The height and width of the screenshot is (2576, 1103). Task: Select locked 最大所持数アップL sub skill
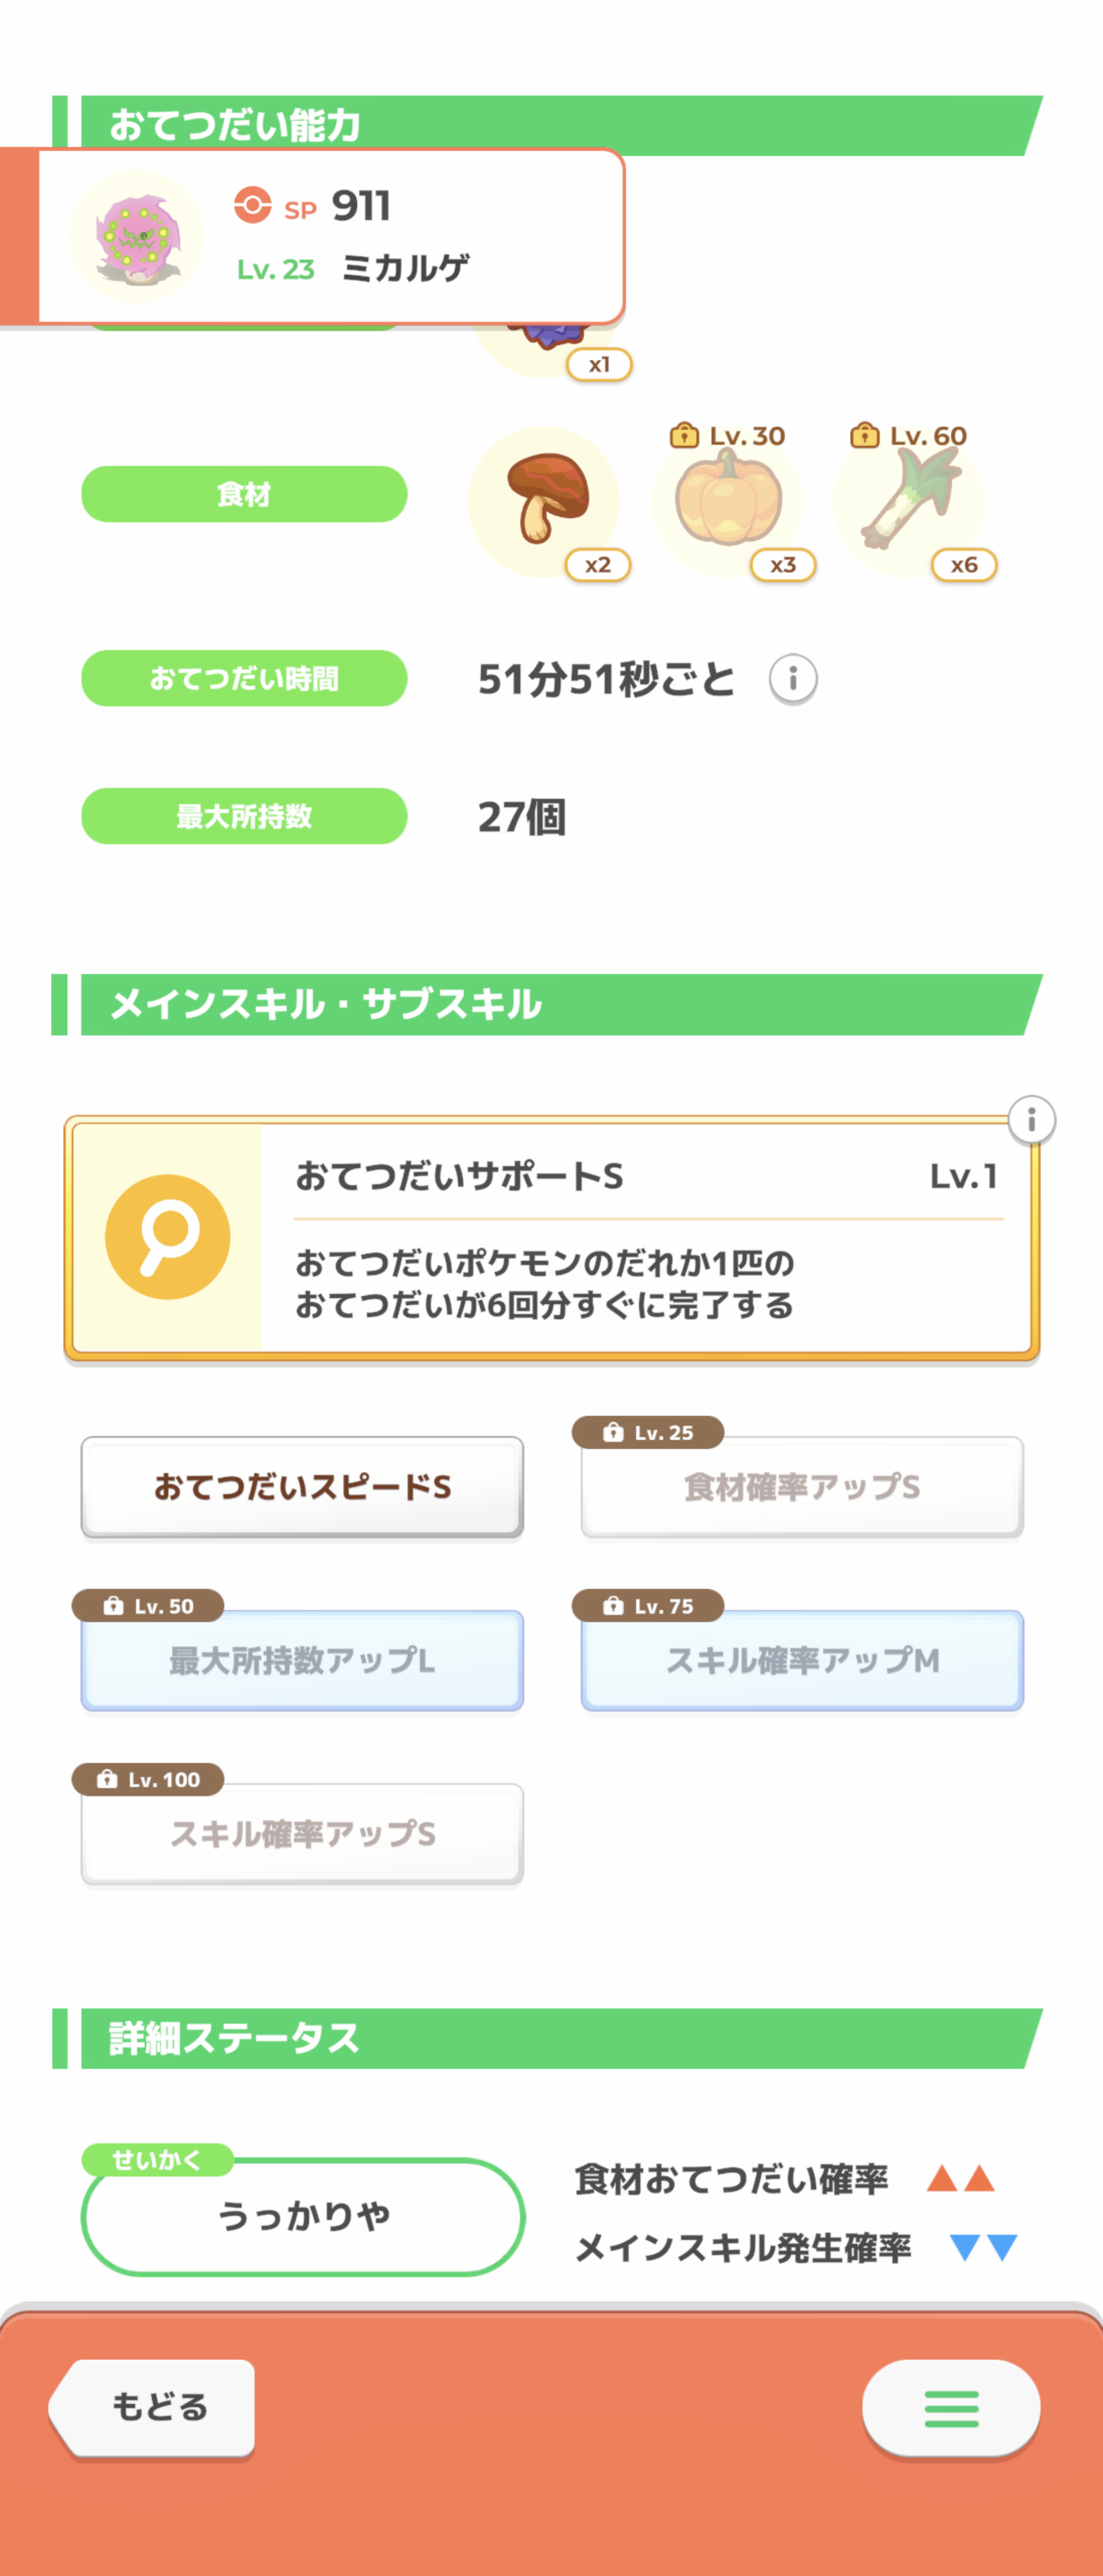click(302, 1660)
